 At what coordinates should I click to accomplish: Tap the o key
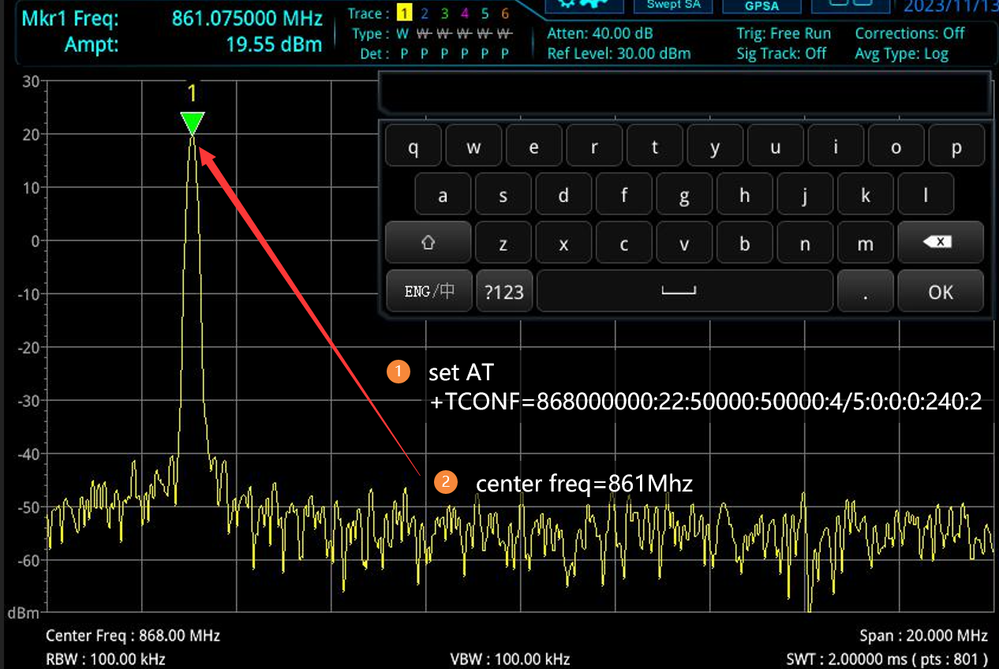point(896,146)
